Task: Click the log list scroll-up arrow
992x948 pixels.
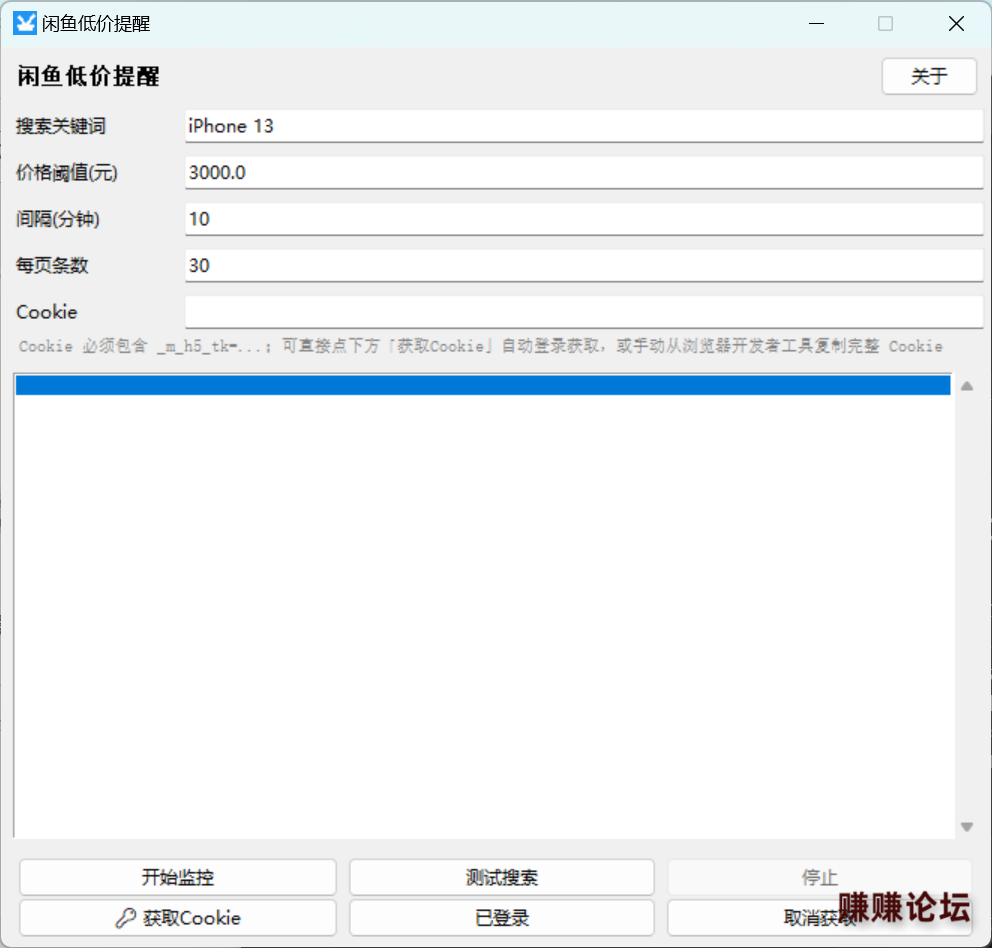Action: pyautogui.click(x=967, y=386)
